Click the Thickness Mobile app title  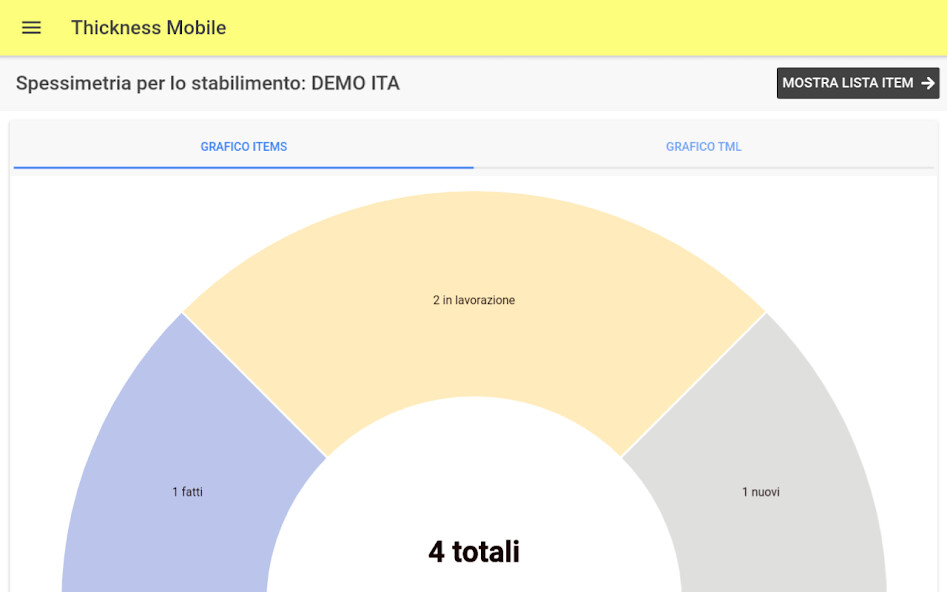click(x=149, y=28)
